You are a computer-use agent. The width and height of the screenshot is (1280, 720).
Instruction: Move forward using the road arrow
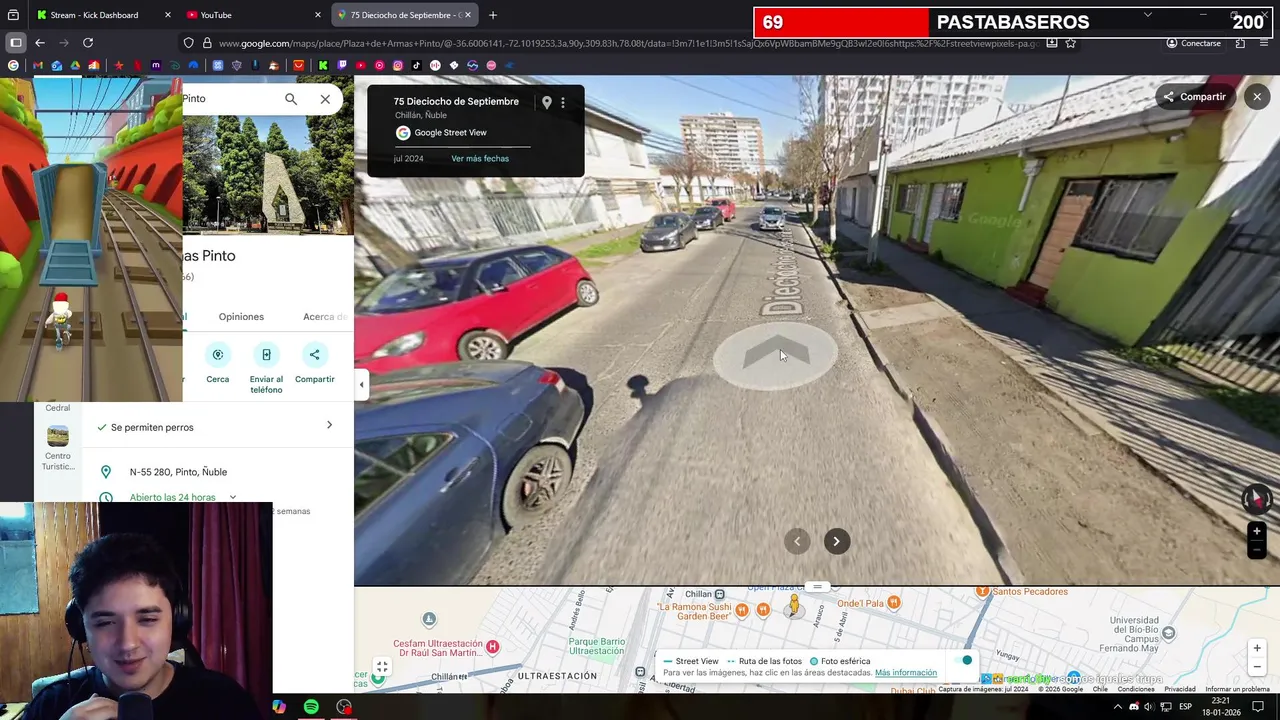pos(777,355)
